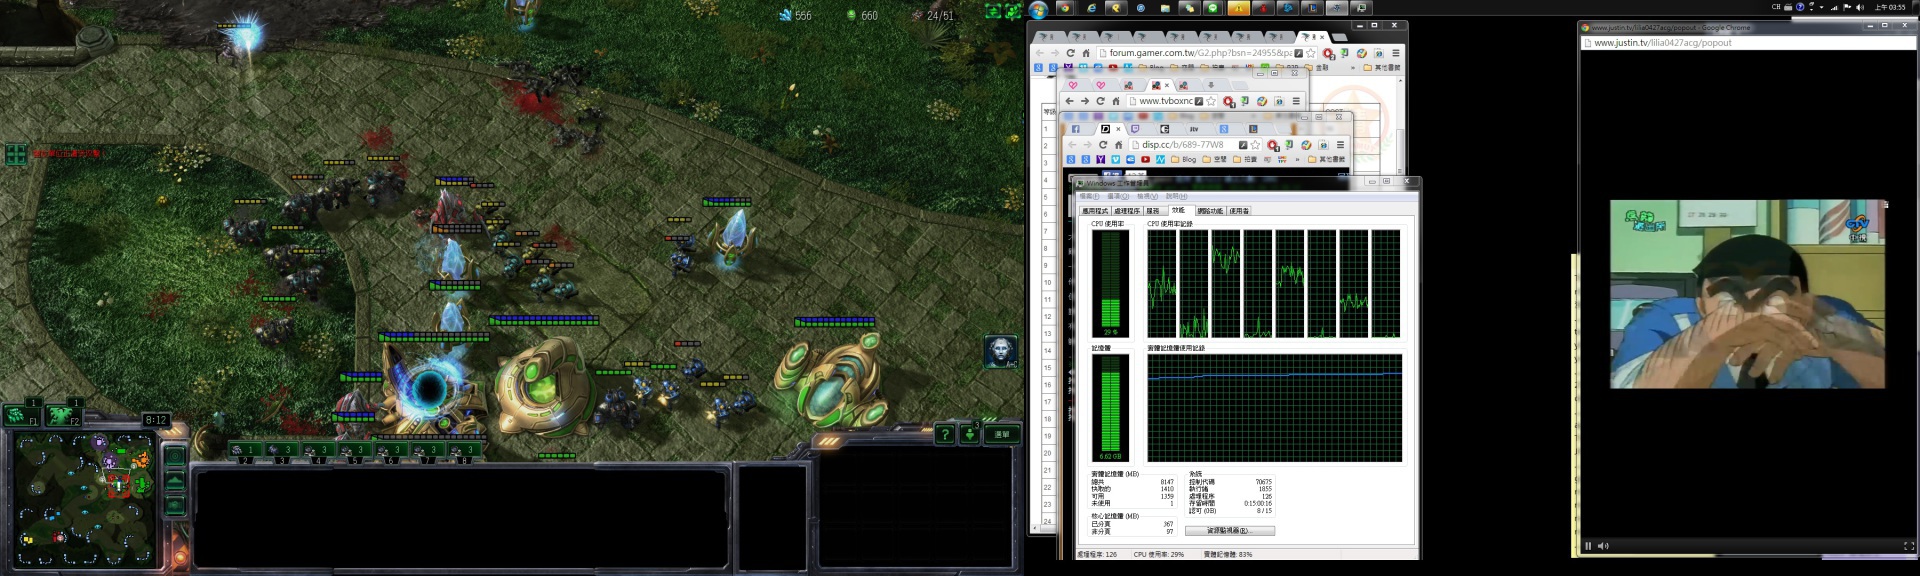
Task: Select control group 4 in StarCraft
Action: tap(319, 451)
